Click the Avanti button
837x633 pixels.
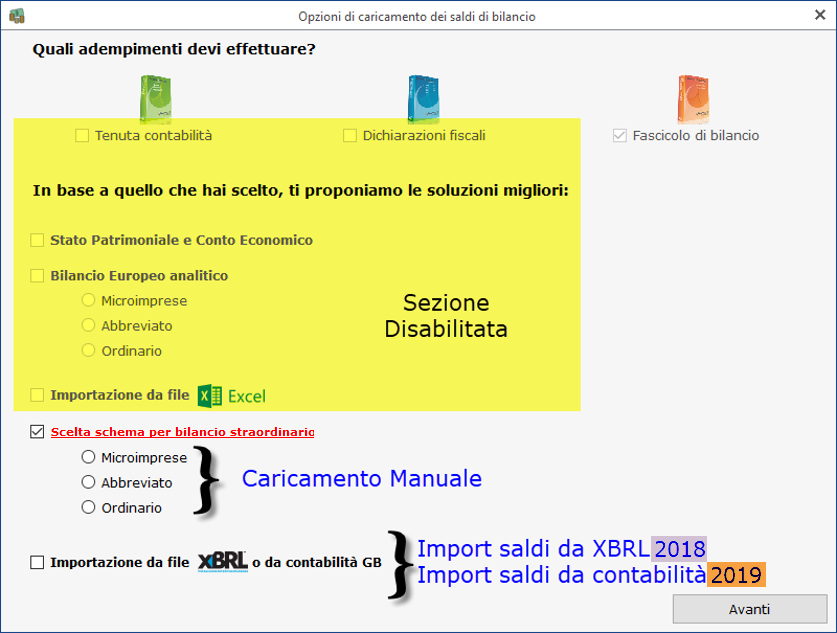click(749, 609)
